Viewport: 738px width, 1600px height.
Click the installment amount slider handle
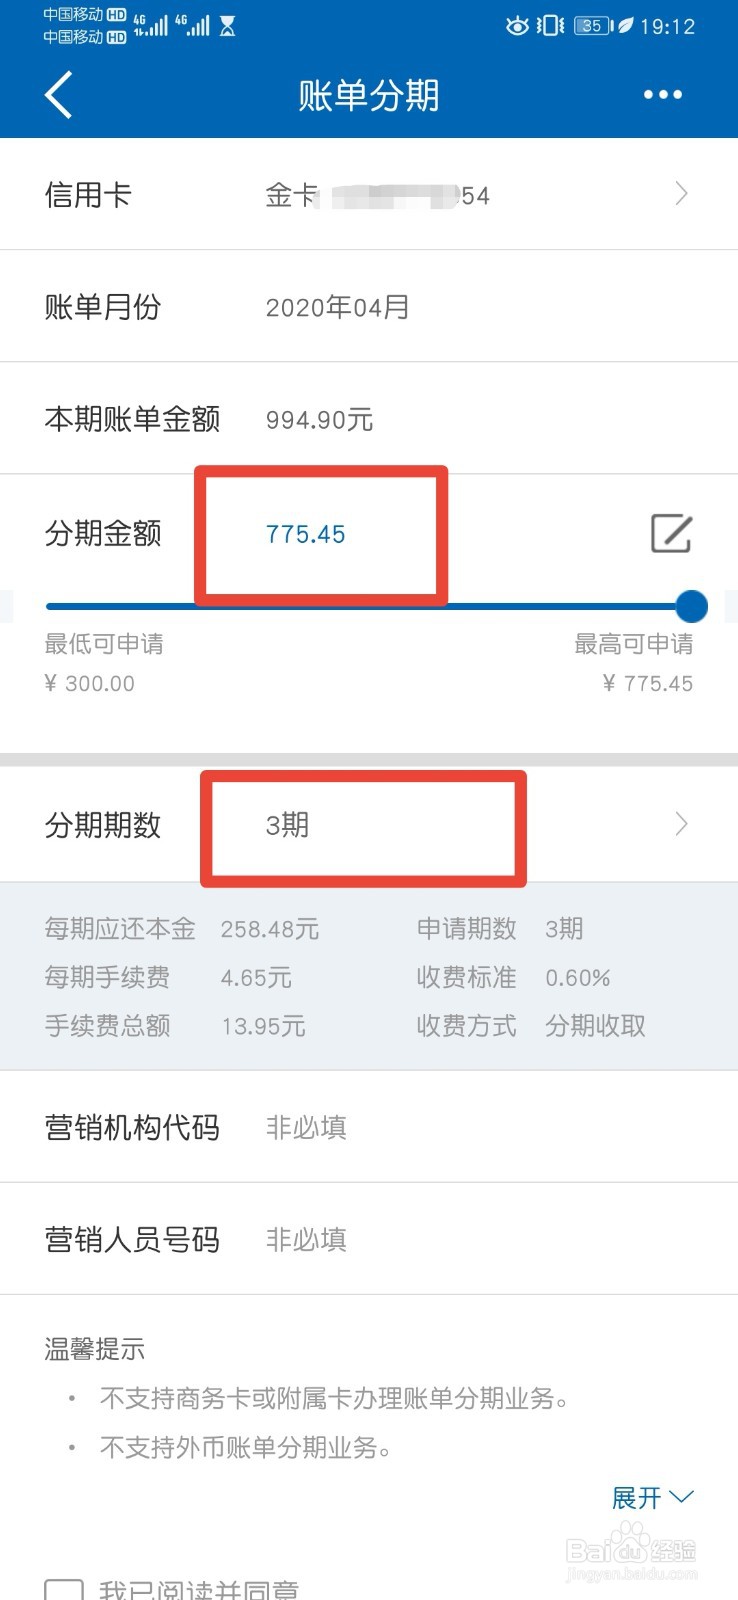coord(690,606)
